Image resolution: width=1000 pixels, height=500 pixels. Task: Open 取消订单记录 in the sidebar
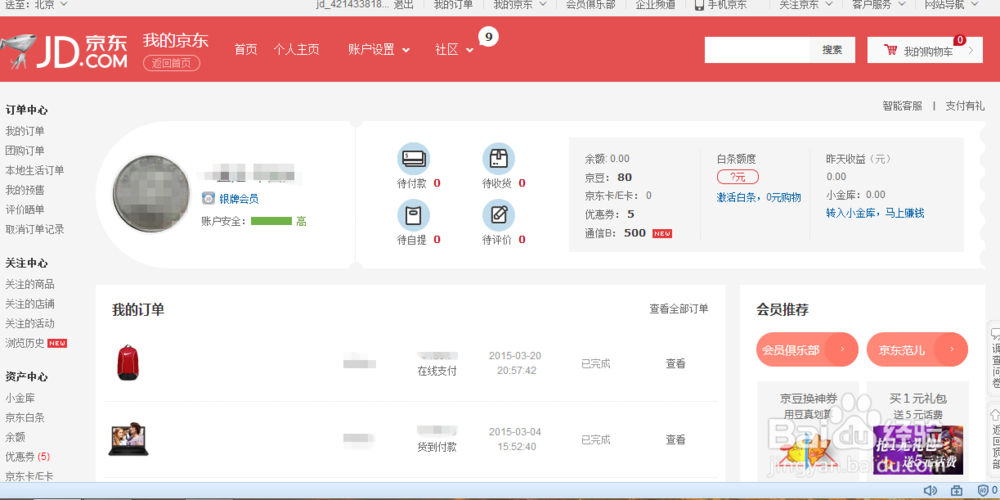[34, 229]
